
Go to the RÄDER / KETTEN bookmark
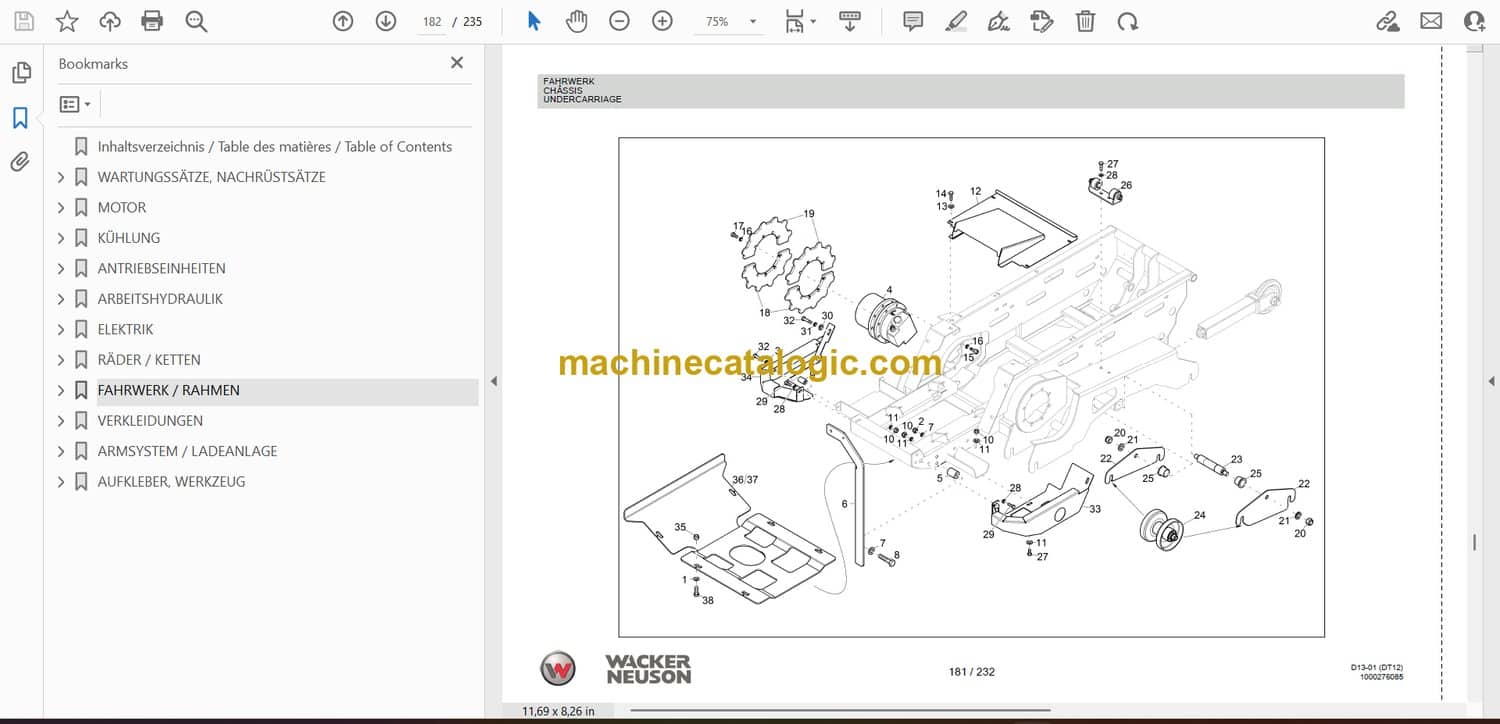click(149, 360)
